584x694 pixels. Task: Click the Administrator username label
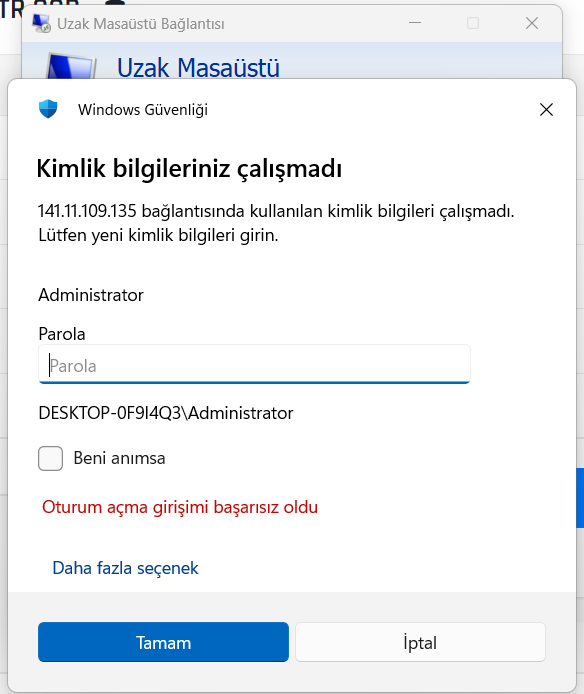point(91,295)
